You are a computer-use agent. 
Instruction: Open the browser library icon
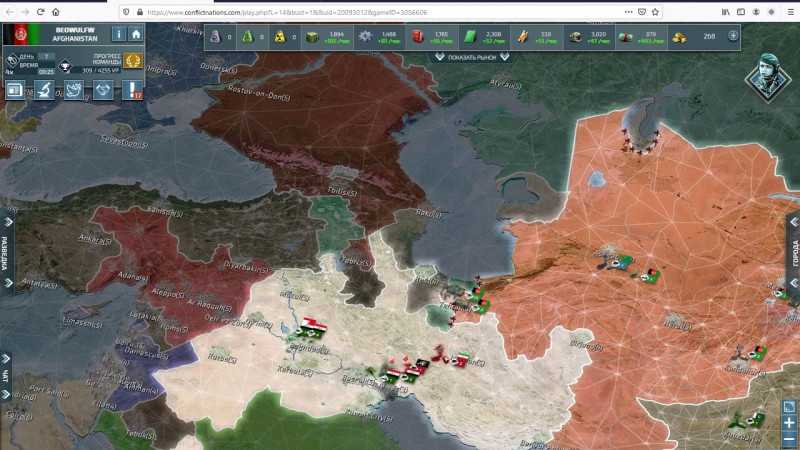[726, 12]
